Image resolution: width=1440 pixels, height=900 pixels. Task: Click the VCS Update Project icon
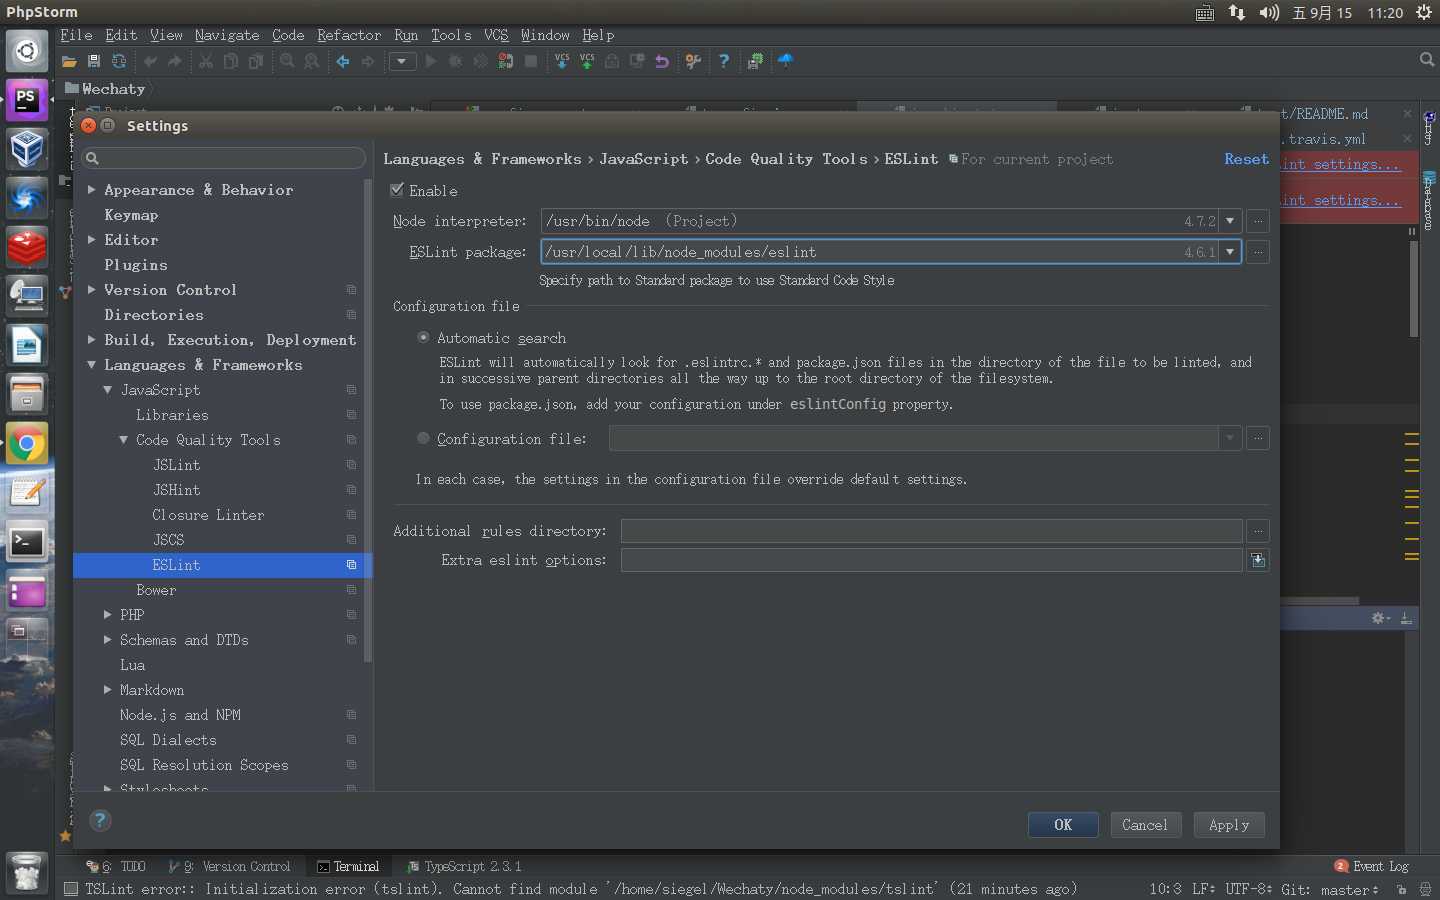click(x=562, y=62)
